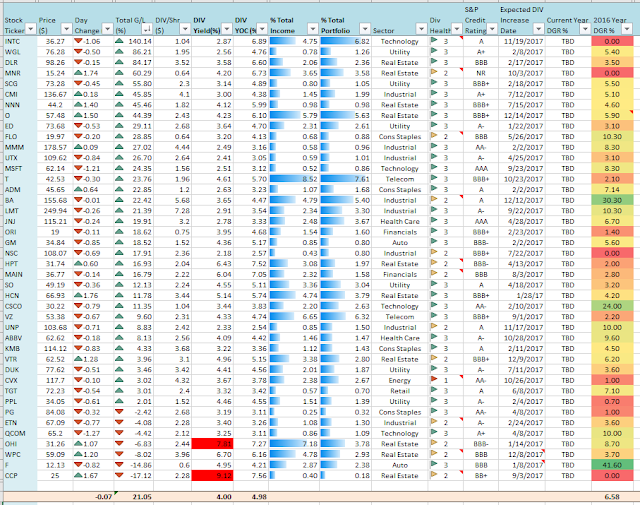Select the DUK price cell 77.62
This screenshot has height=505, width=640.
pos(55,369)
